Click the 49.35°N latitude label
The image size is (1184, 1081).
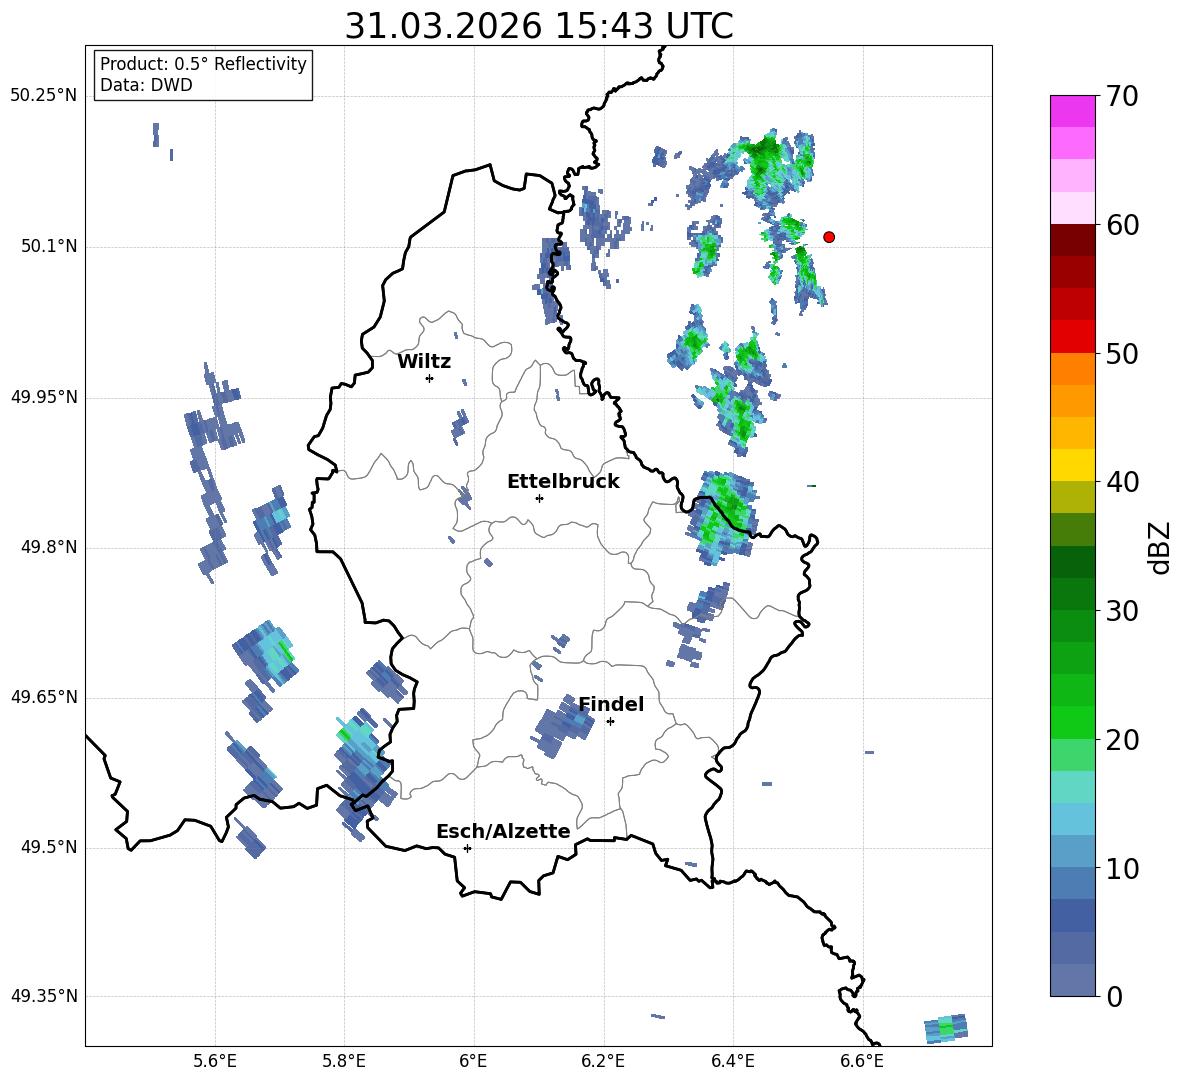click(x=44, y=996)
